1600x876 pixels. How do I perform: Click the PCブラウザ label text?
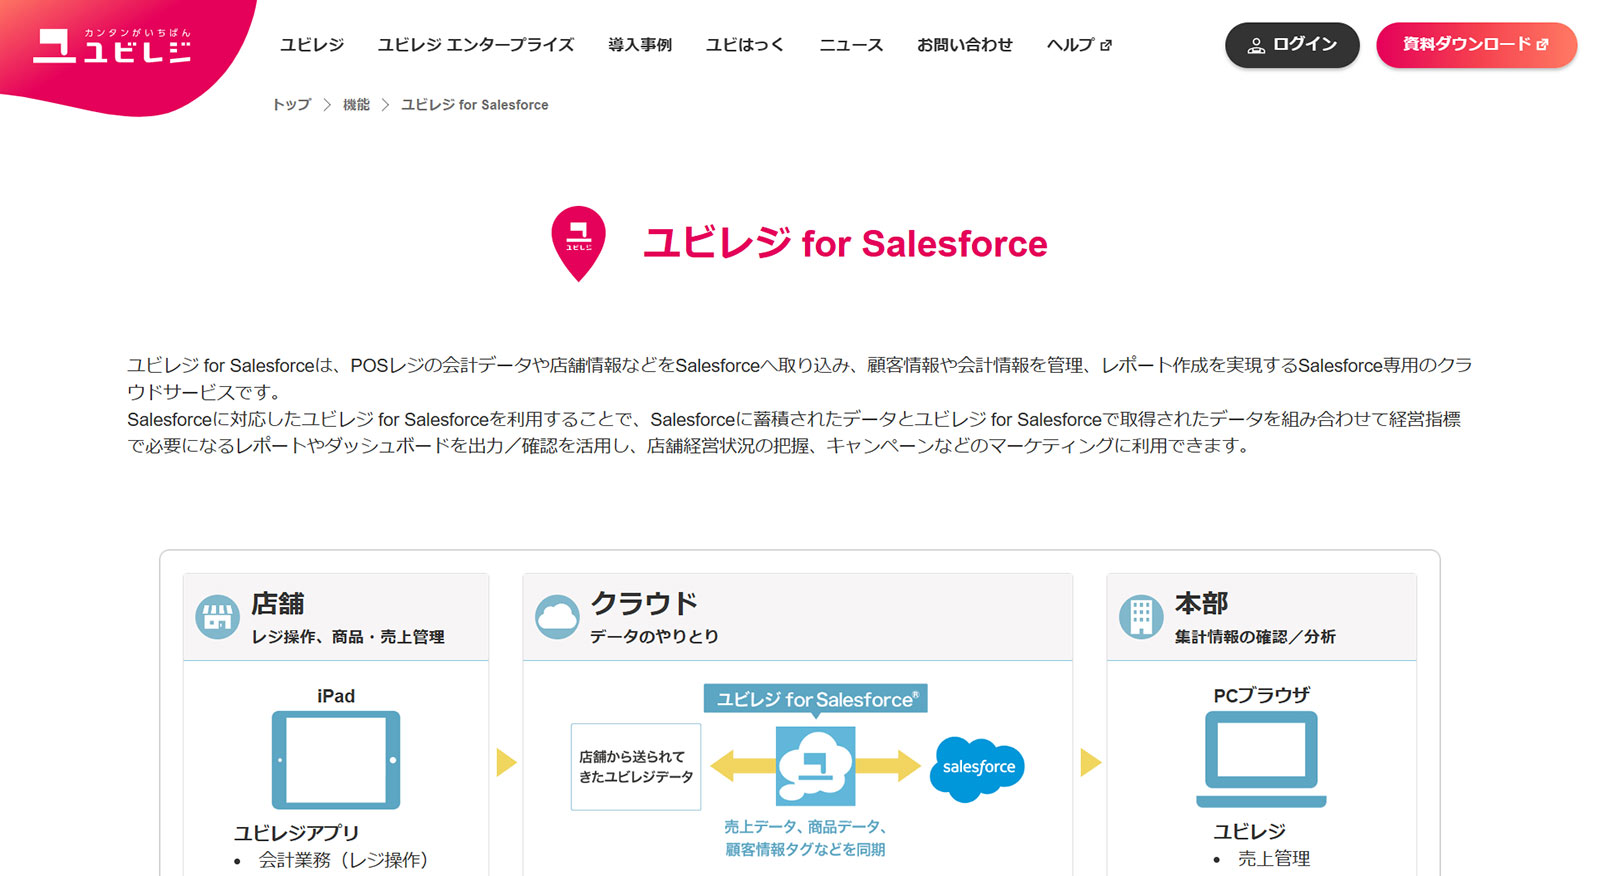(x=1262, y=695)
